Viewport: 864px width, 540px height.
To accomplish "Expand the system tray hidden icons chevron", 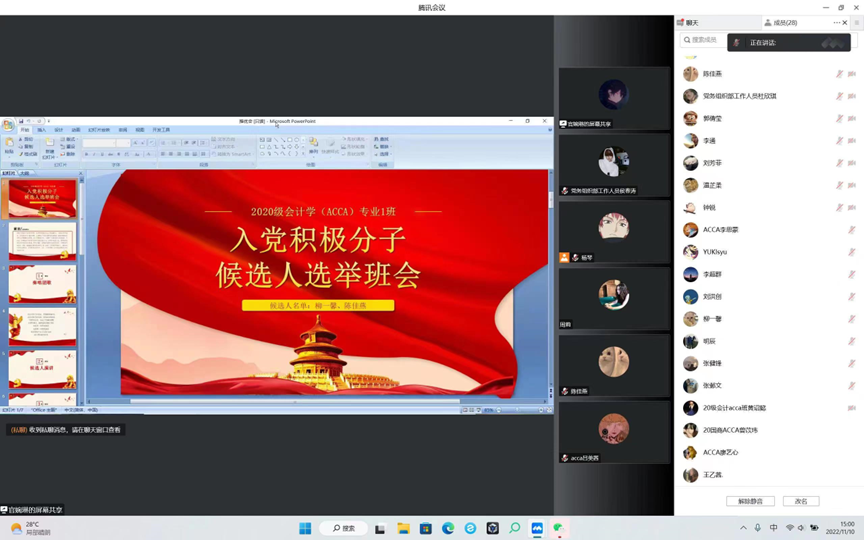I will pyautogui.click(x=743, y=528).
